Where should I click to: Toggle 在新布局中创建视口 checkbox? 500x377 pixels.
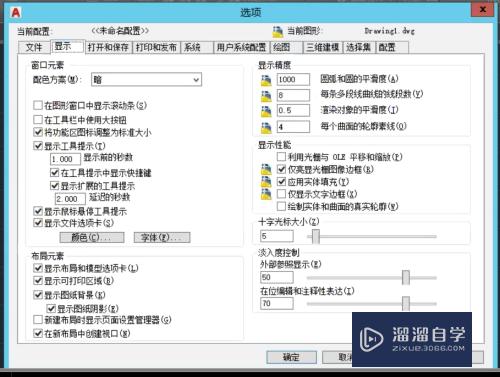click(x=38, y=333)
